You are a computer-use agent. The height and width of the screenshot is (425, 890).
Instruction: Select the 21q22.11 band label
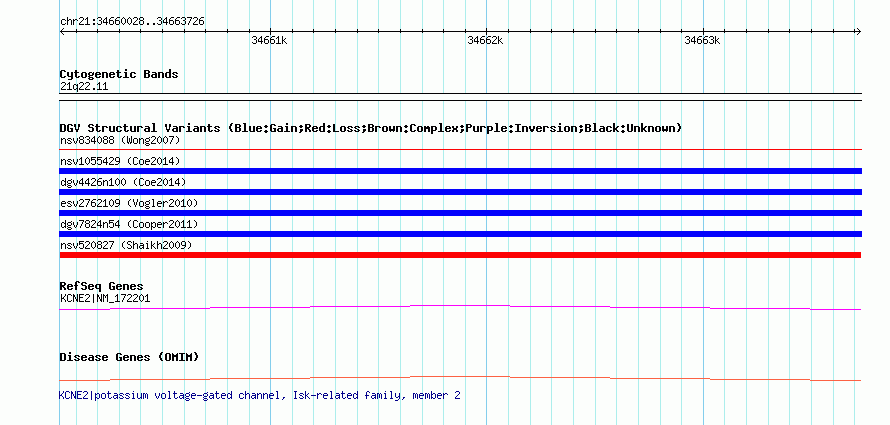coord(84,87)
